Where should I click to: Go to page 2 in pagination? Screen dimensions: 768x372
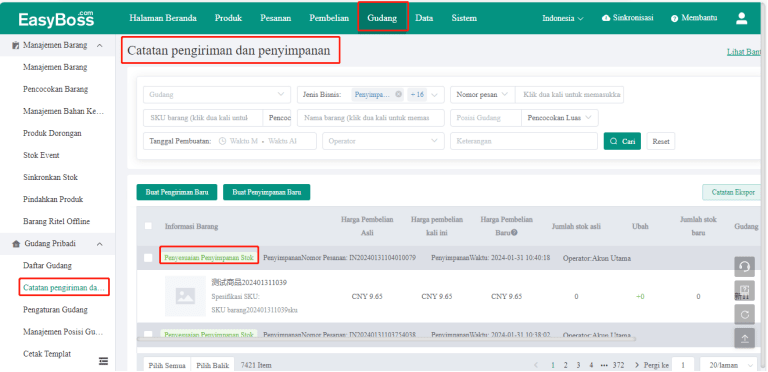[x=566, y=365]
